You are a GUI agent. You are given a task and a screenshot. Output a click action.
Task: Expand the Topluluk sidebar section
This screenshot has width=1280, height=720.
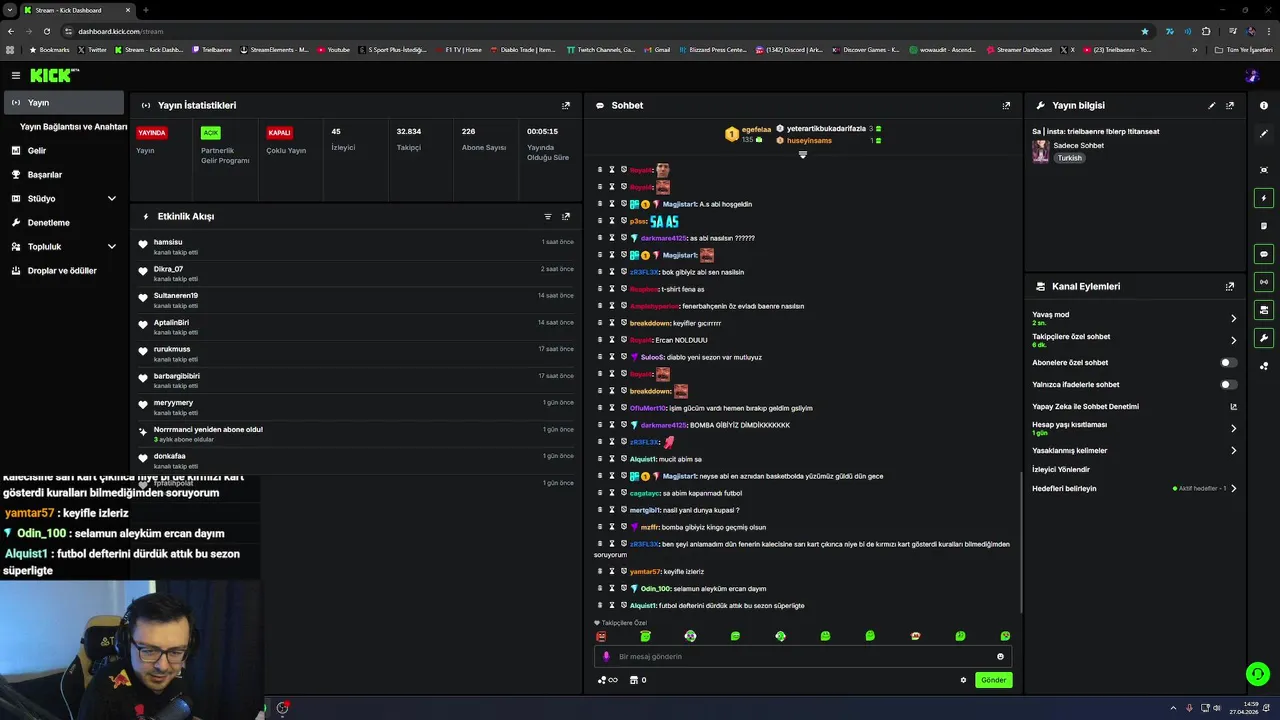tap(111, 247)
